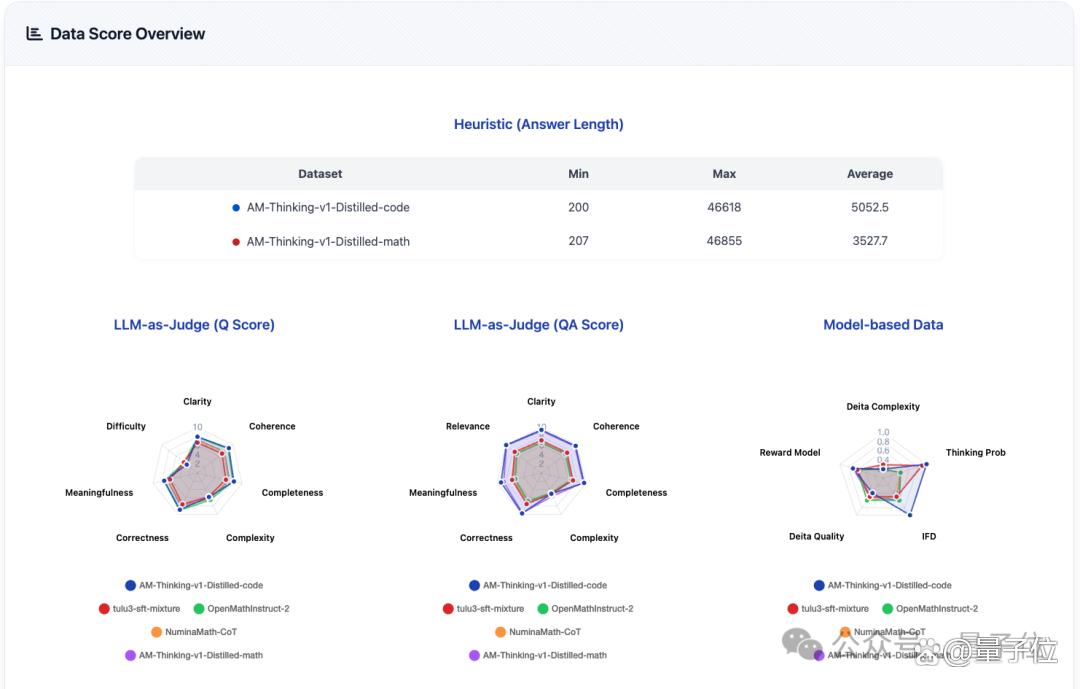
Task: Click the Data Score Overview chart icon
Action: click(x=34, y=34)
